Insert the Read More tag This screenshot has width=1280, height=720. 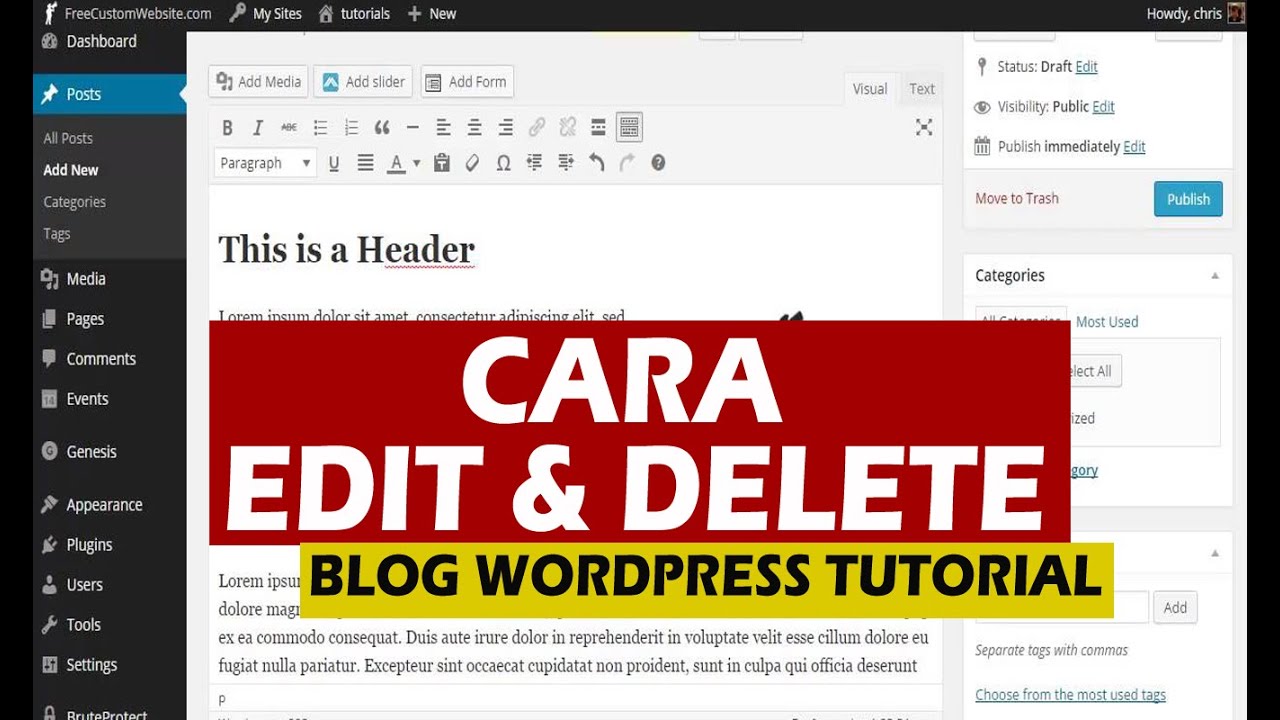pyautogui.click(x=598, y=127)
